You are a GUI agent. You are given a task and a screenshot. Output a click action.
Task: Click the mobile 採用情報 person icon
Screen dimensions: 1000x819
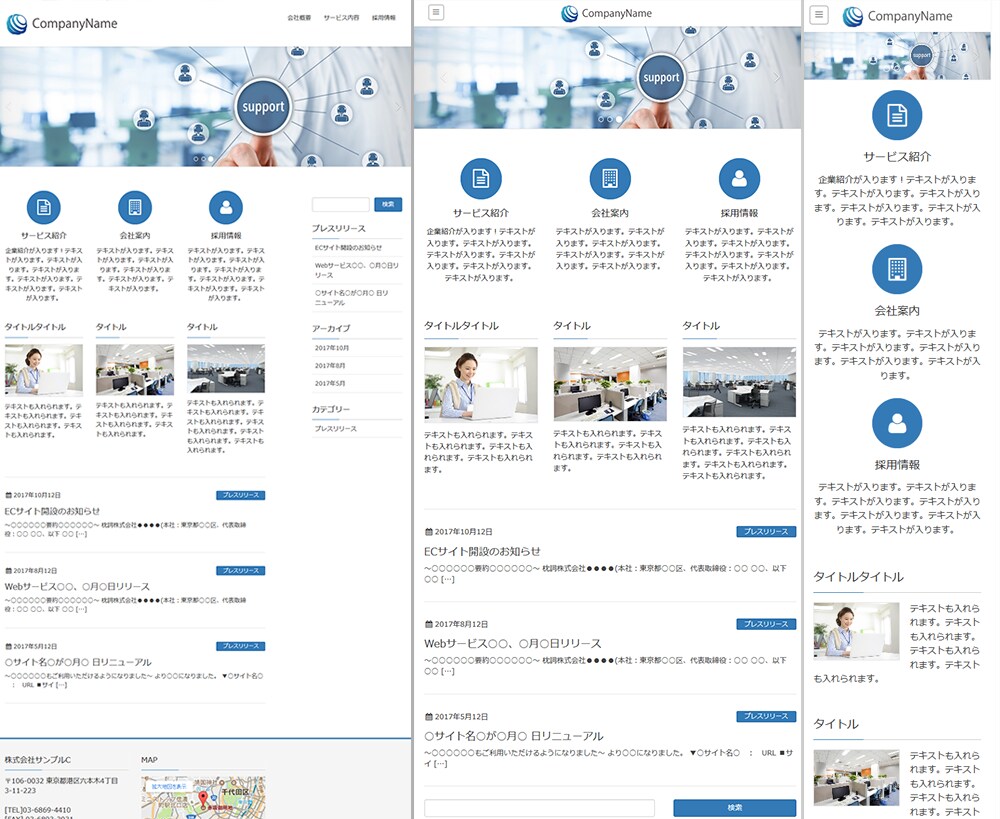click(897, 423)
